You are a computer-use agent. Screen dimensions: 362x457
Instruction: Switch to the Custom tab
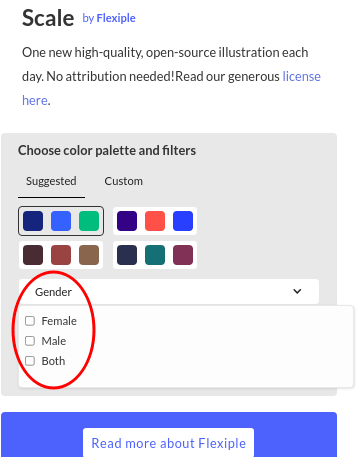pyautogui.click(x=124, y=181)
